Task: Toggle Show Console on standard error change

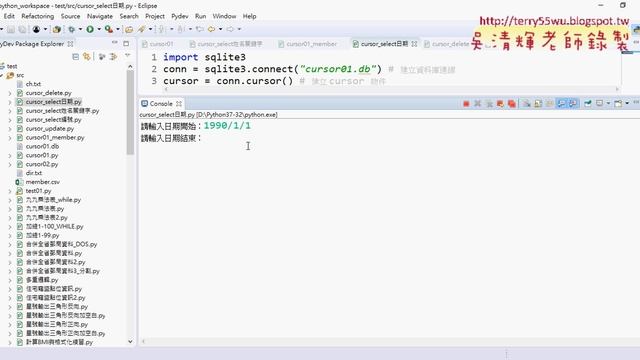Action: pyautogui.click(x=573, y=104)
